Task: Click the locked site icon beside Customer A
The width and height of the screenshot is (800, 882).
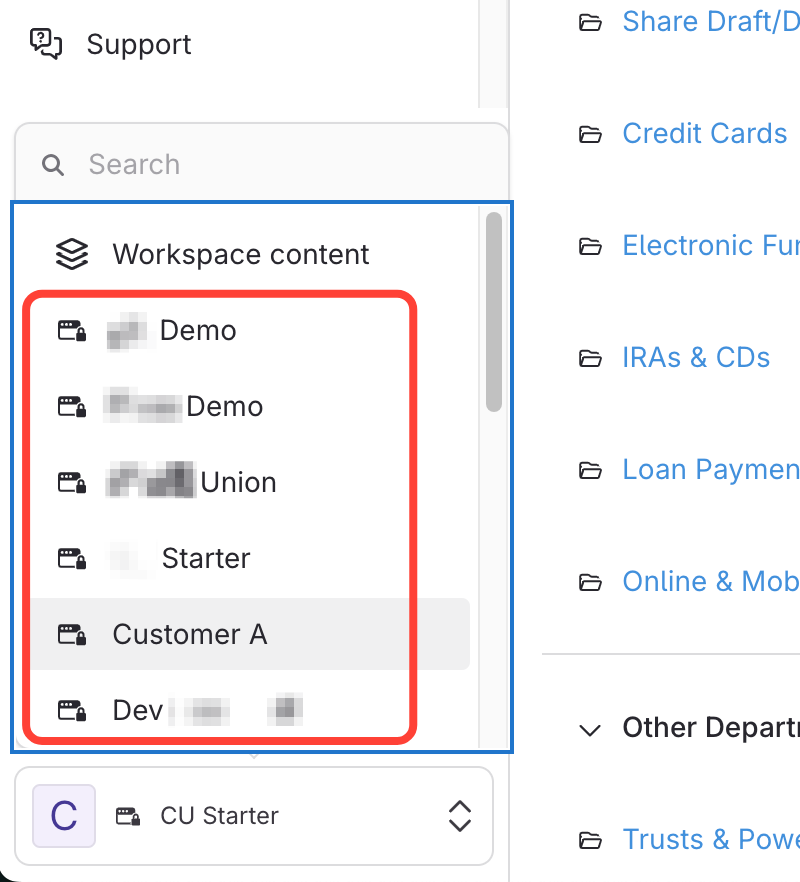Action: click(71, 634)
